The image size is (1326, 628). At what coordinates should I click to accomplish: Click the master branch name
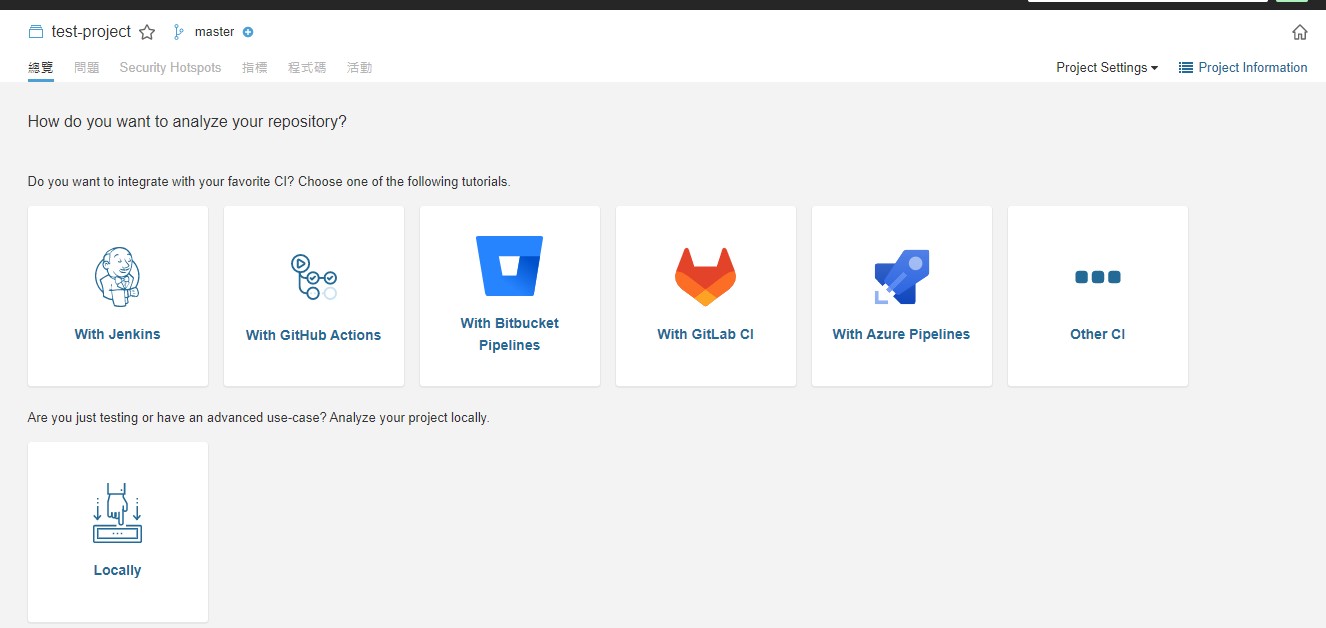[214, 32]
